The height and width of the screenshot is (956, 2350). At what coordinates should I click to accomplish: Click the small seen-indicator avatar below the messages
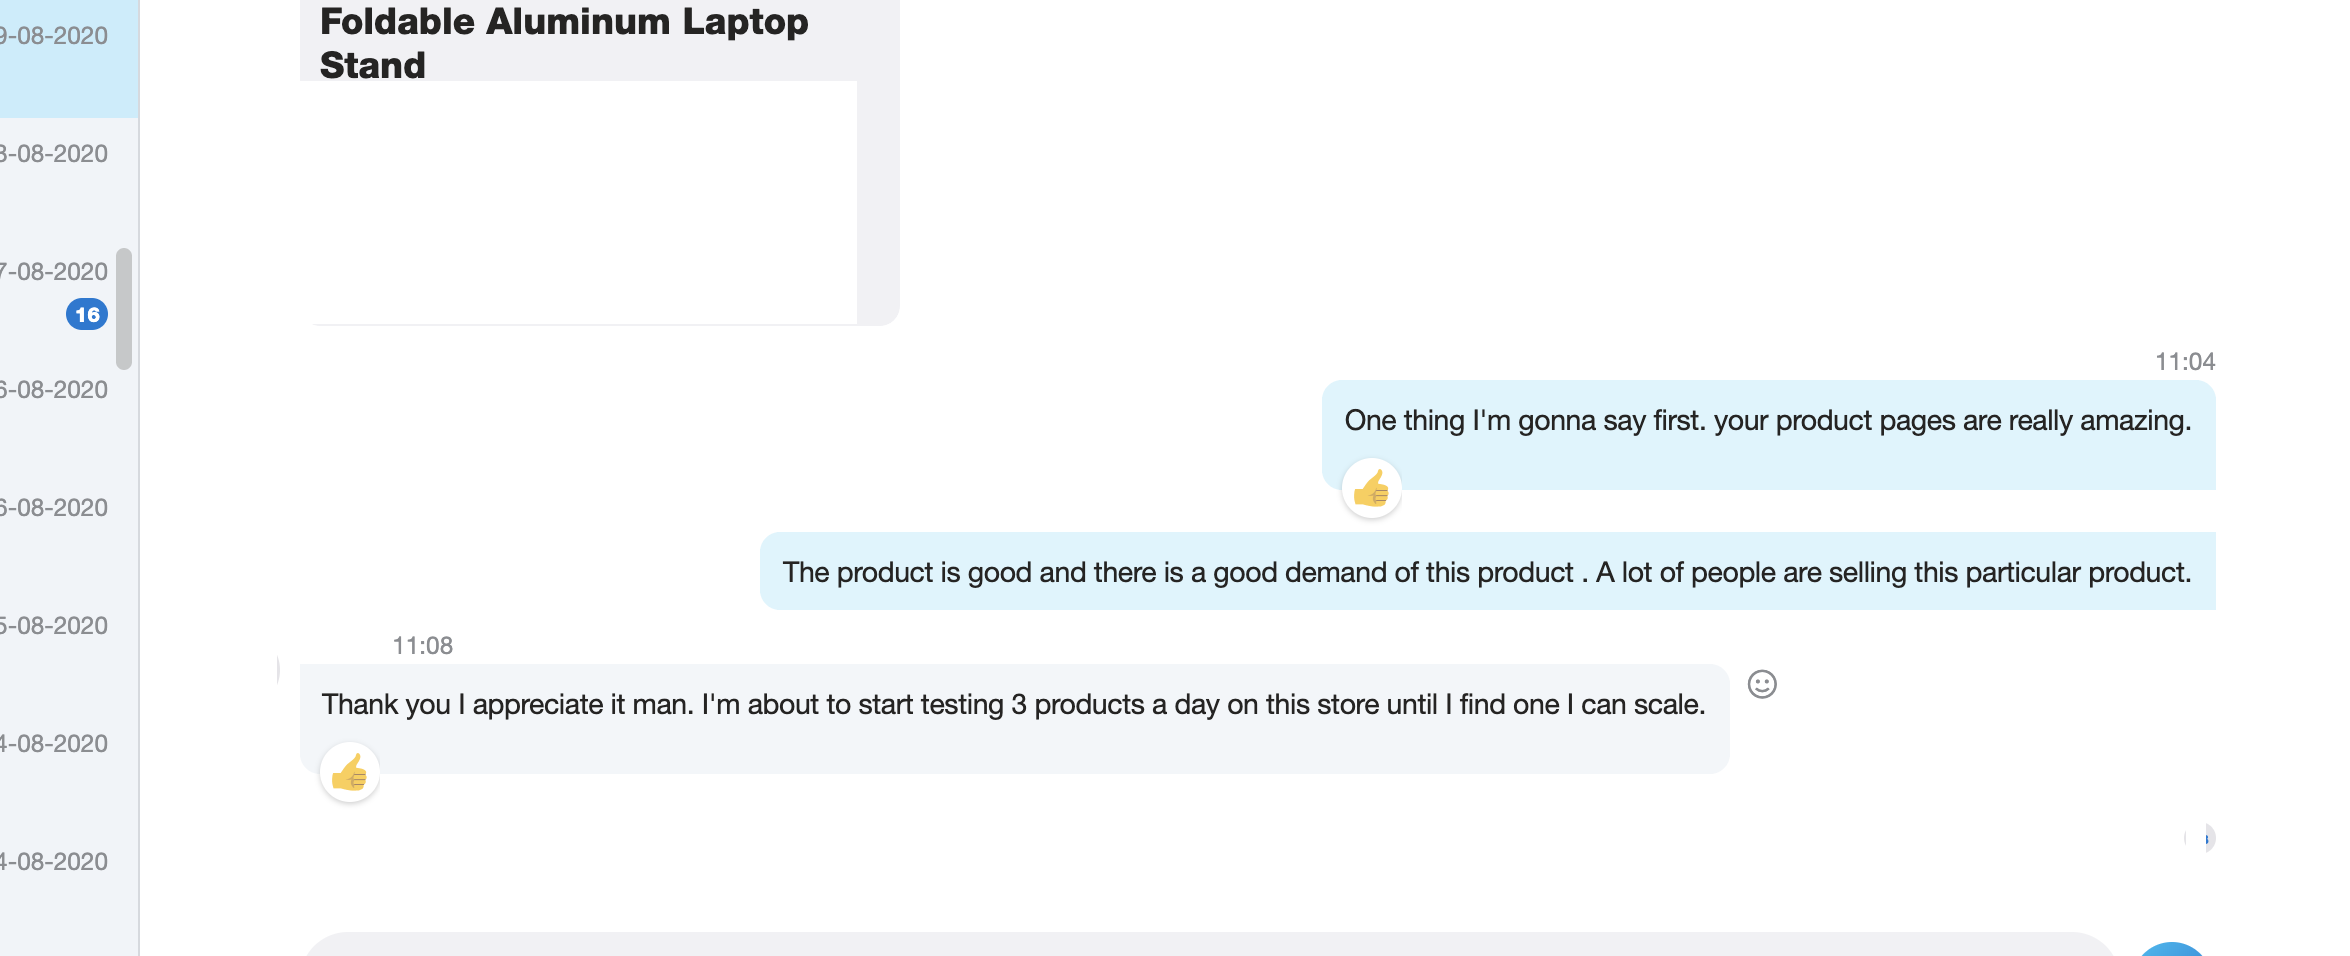click(2201, 838)
